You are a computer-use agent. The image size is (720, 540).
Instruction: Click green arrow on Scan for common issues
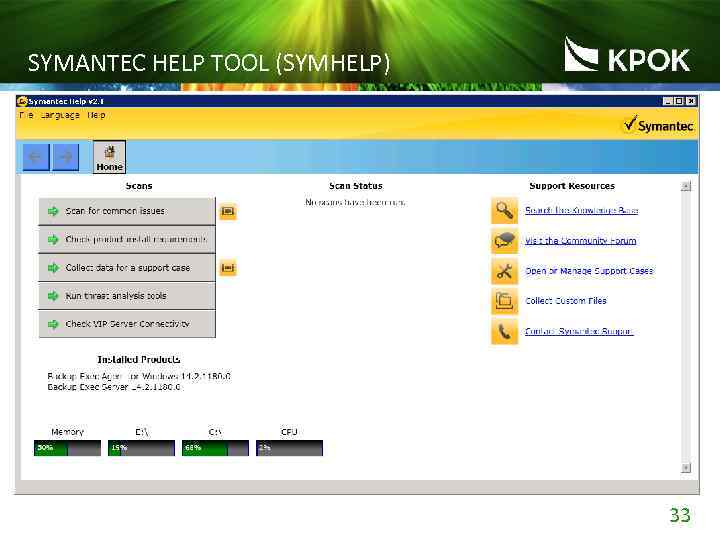click(x=53, y=211)
